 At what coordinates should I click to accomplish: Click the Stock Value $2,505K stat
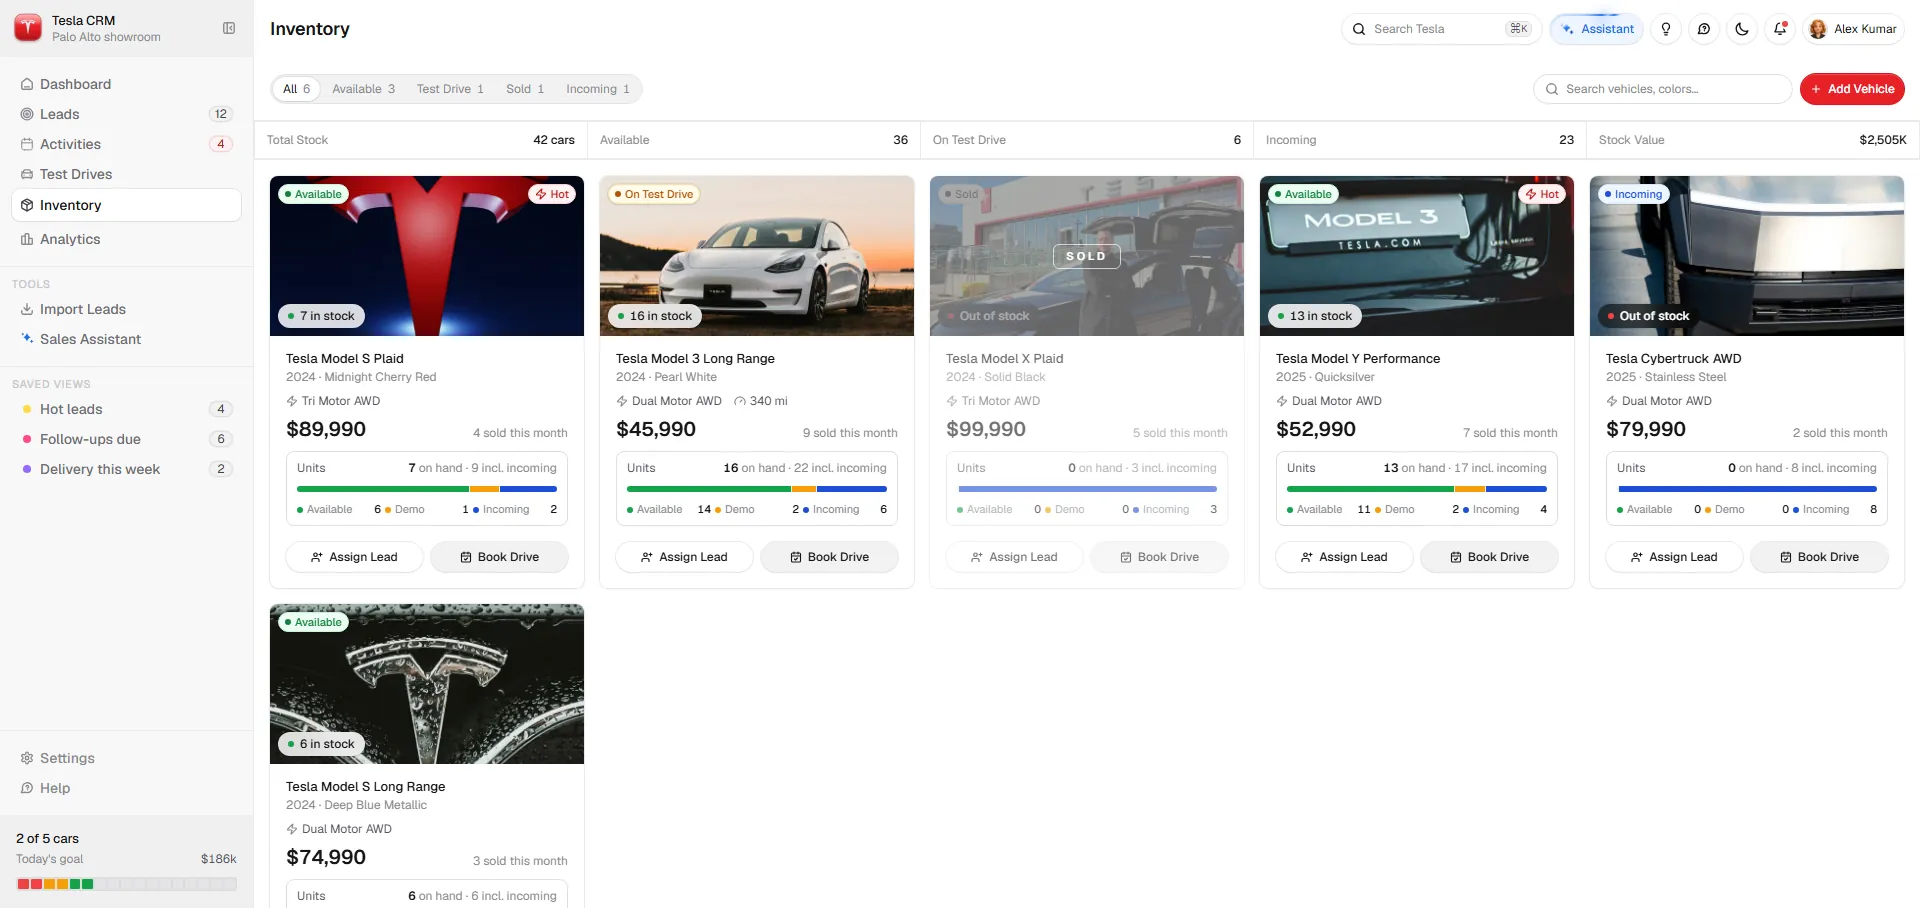click(x=1752, y=140)
